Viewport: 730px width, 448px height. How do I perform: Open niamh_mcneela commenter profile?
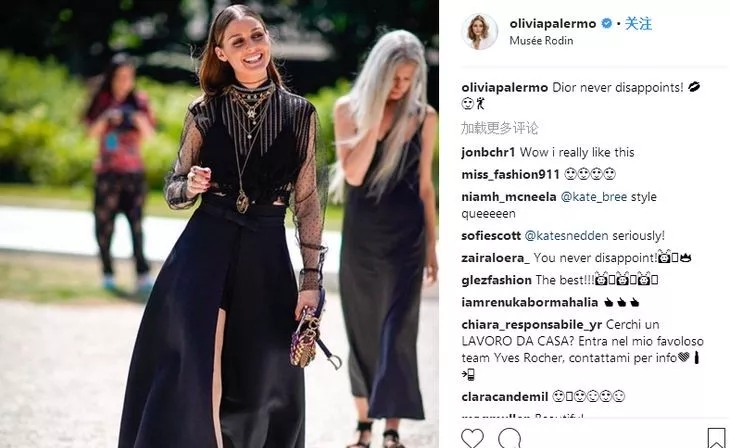508,197
